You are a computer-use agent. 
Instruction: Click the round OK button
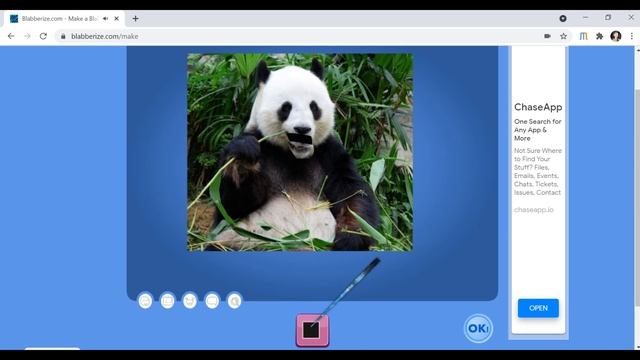pyautogui.click(x=478, y=328)
